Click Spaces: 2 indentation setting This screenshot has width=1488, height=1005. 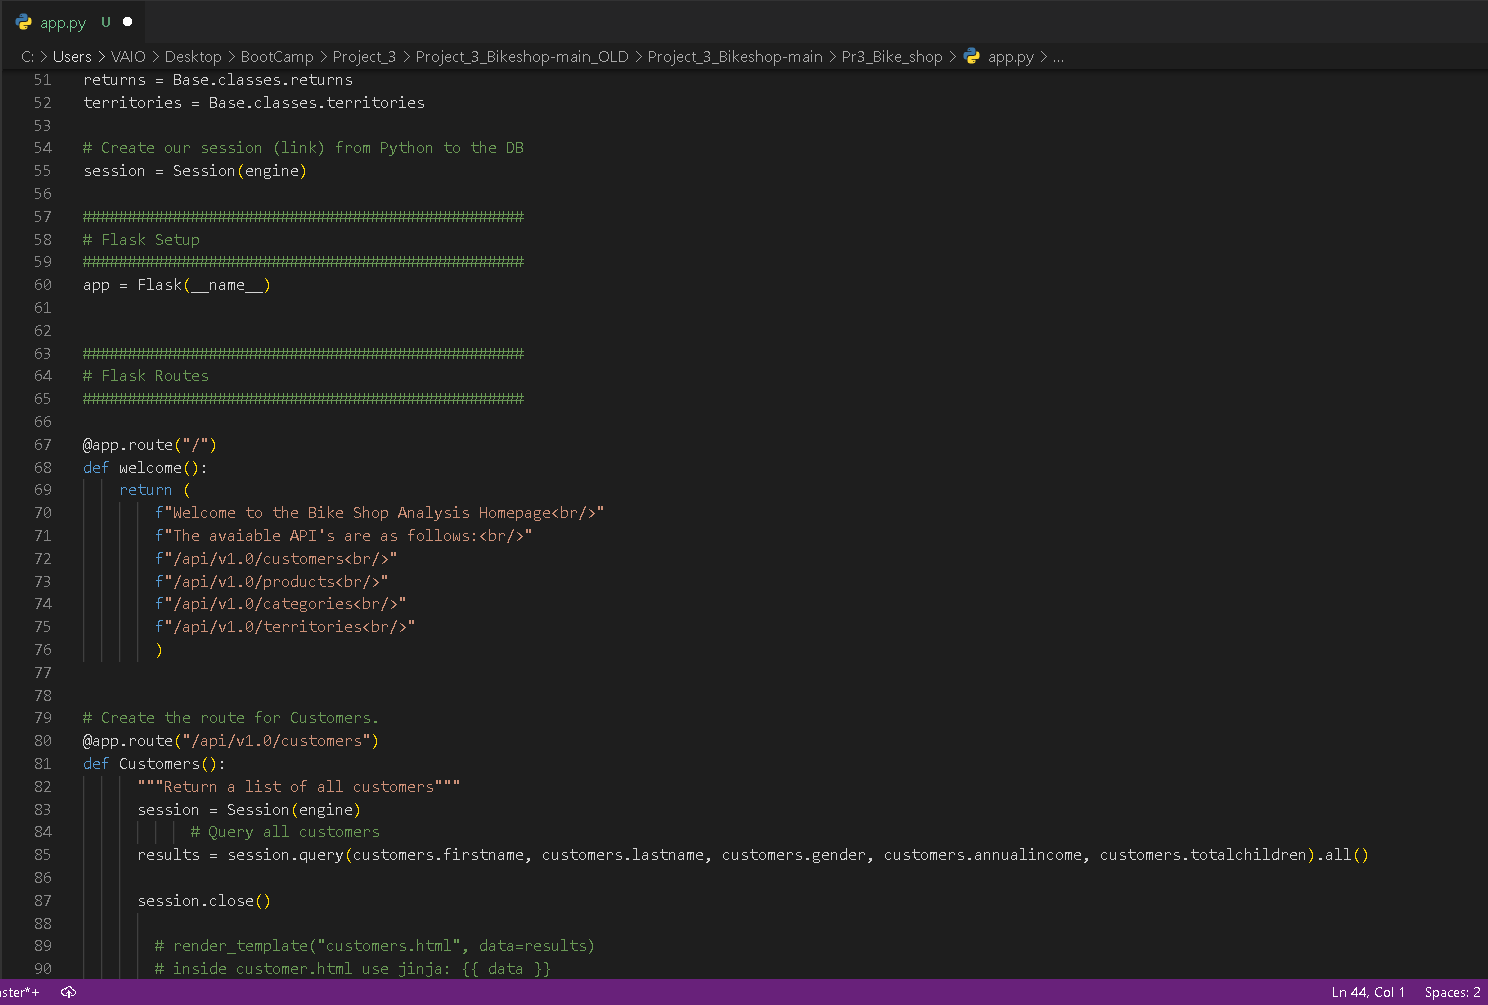click(x=1452, y=992)
